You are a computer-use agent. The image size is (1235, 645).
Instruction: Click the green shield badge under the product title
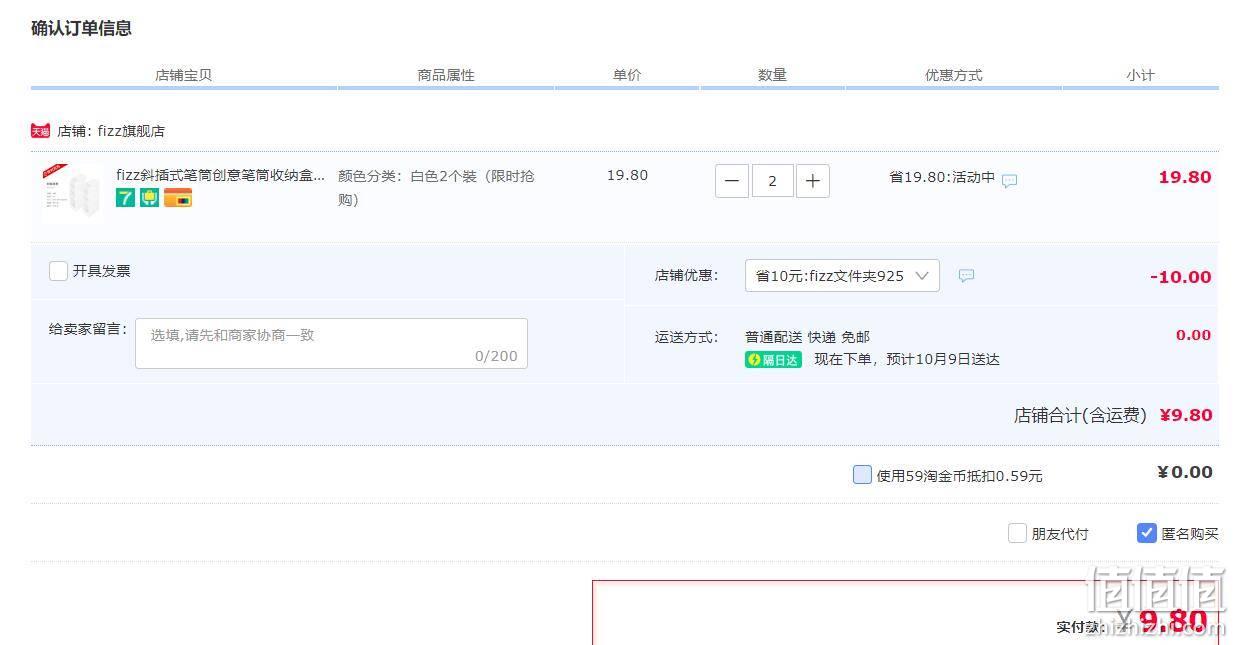pos(150,198)
